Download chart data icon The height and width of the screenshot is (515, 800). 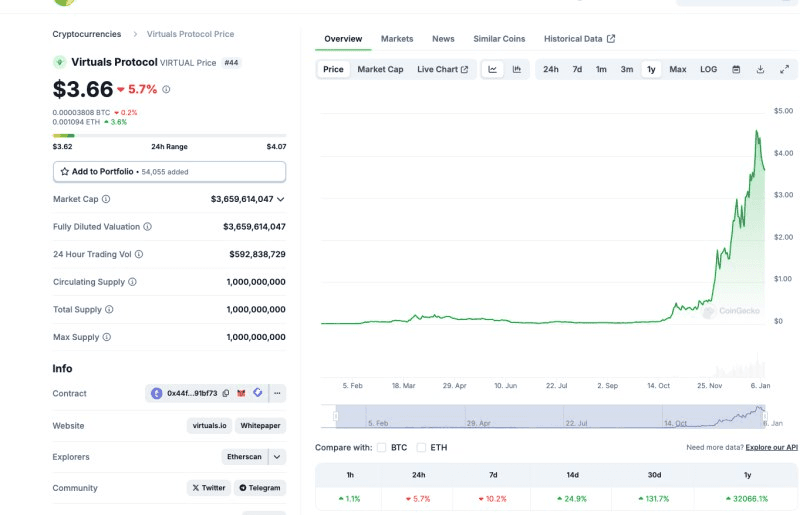click(x=760, y=69)
